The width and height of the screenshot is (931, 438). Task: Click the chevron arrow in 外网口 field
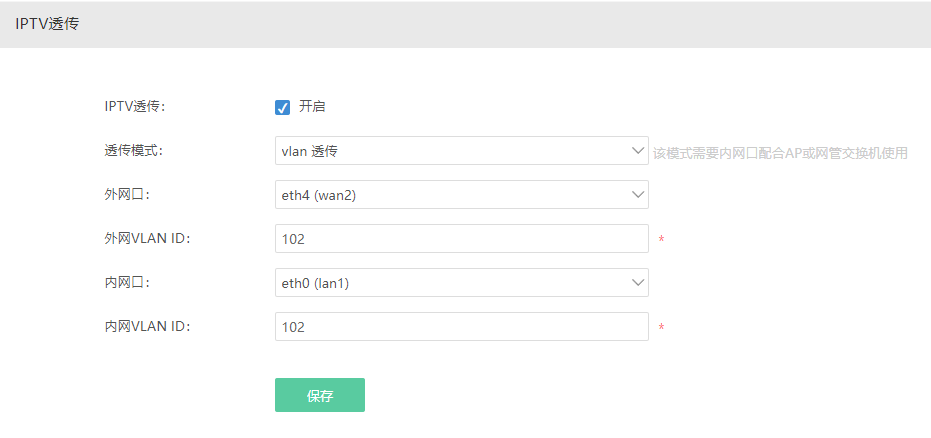point(638,195)
